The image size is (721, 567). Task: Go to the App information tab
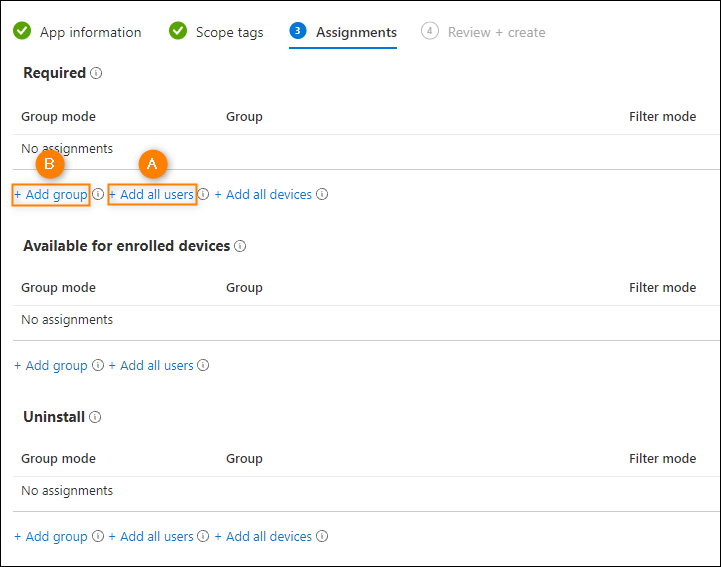pos(91,32)
